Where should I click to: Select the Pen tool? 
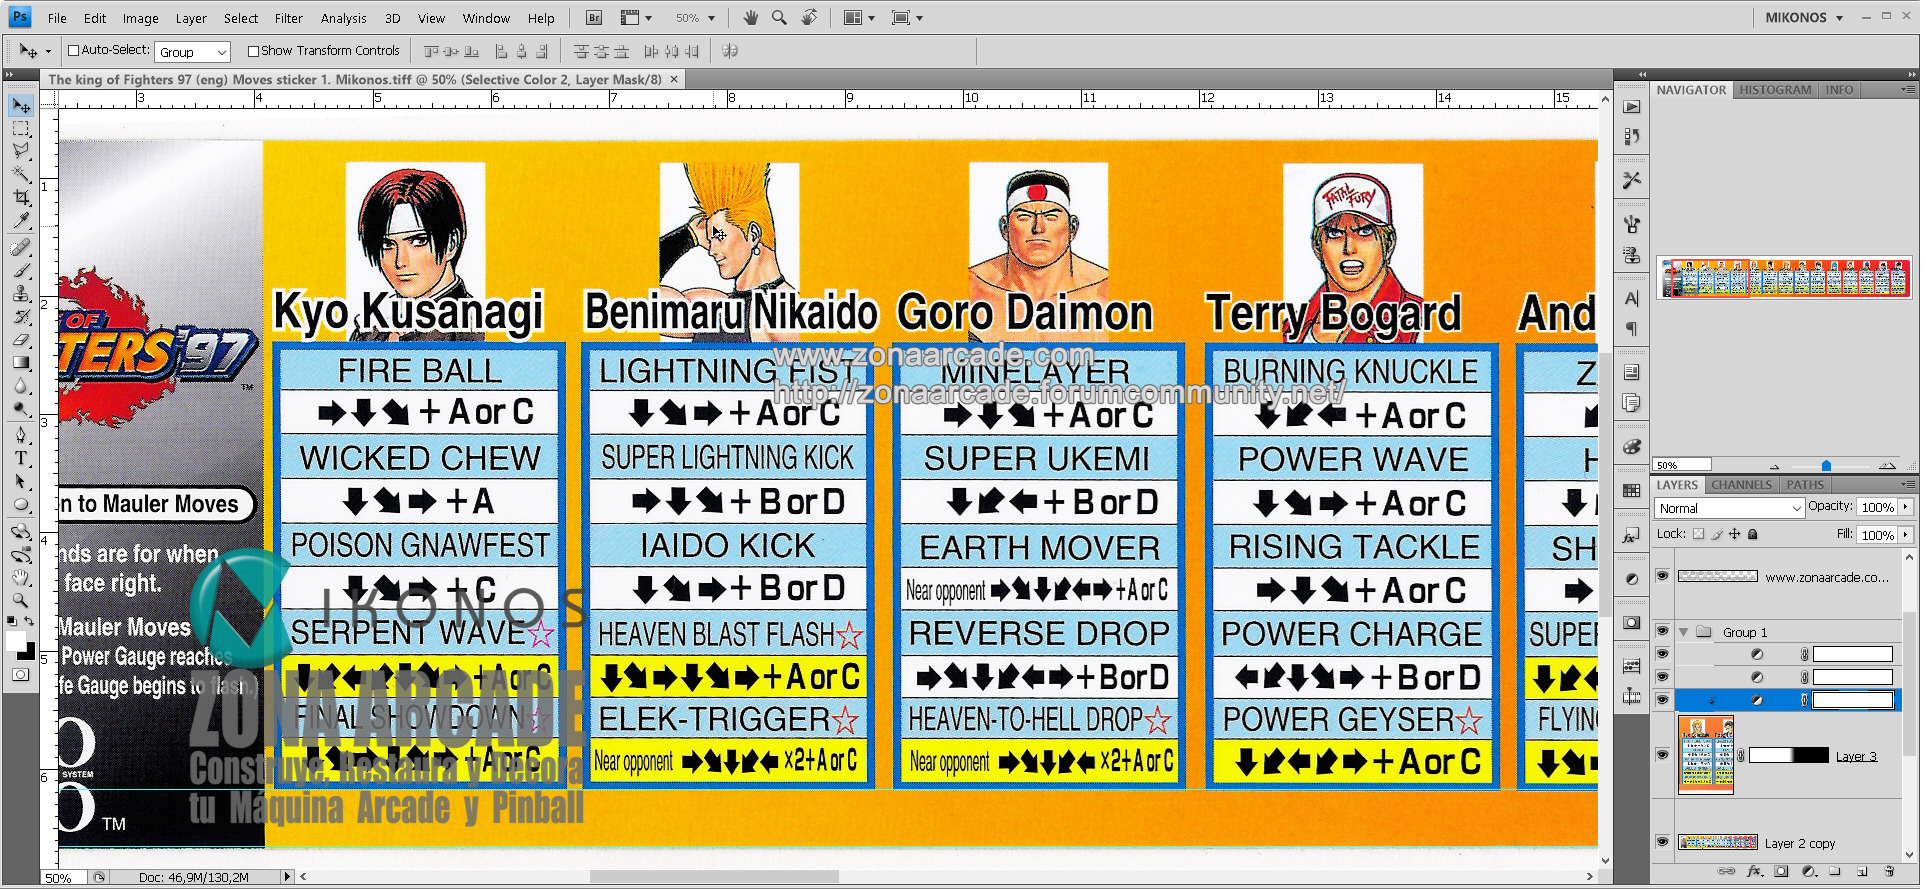(x=21, y=435)
